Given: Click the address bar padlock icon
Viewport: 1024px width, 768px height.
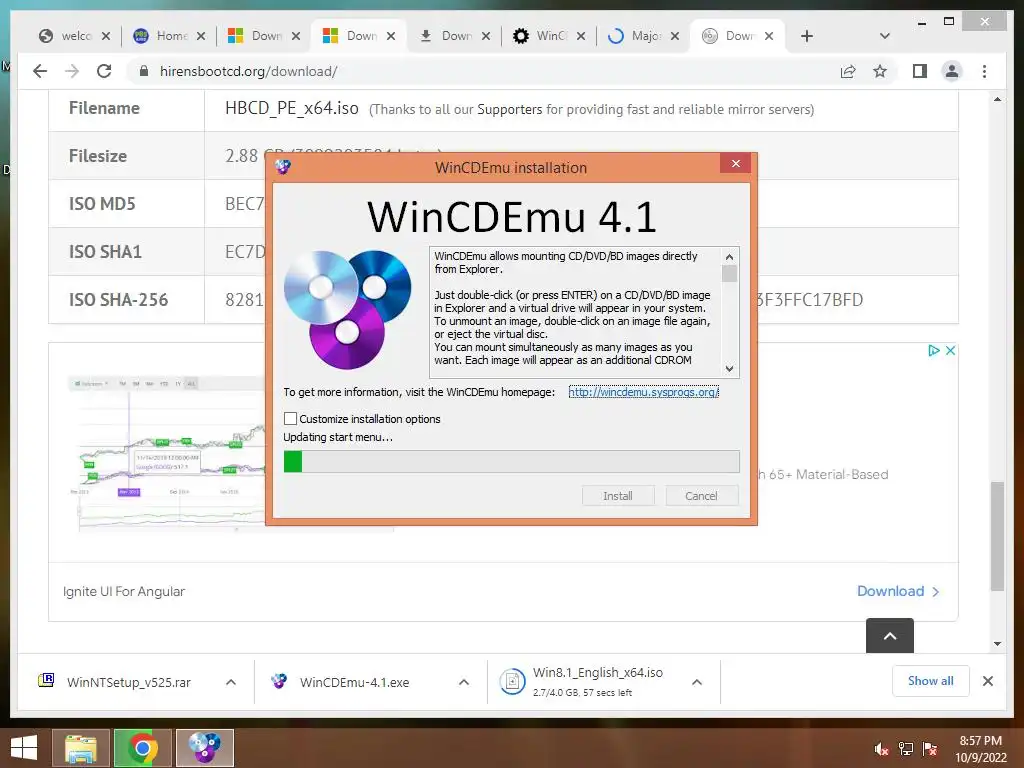Looking at the screenshot, I should pyautogui.click(x=144, y=71).
